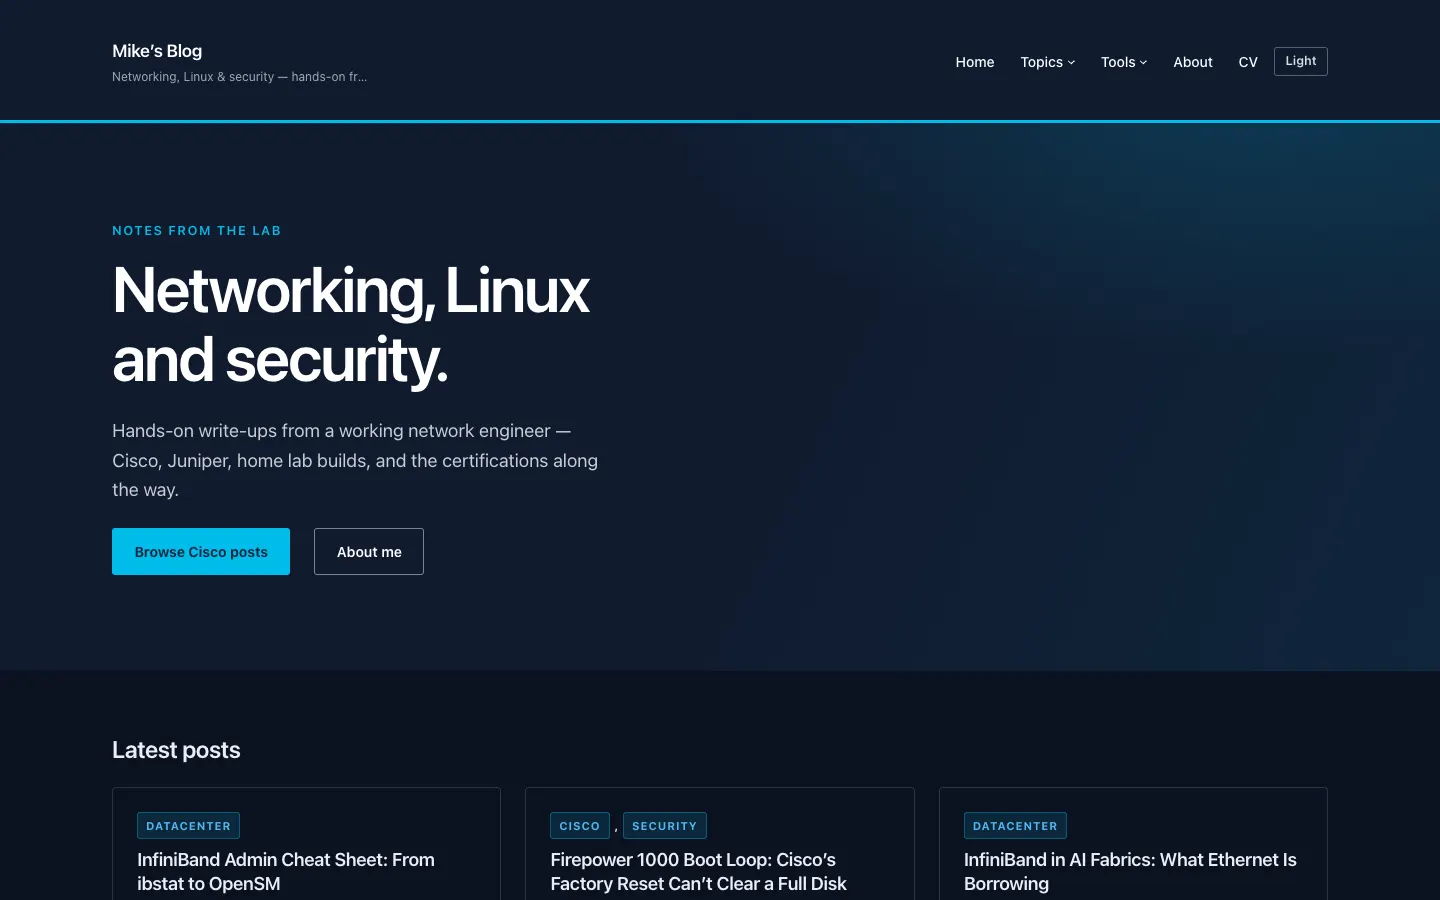
Task: Open the CV page link
Action: 1248,62
